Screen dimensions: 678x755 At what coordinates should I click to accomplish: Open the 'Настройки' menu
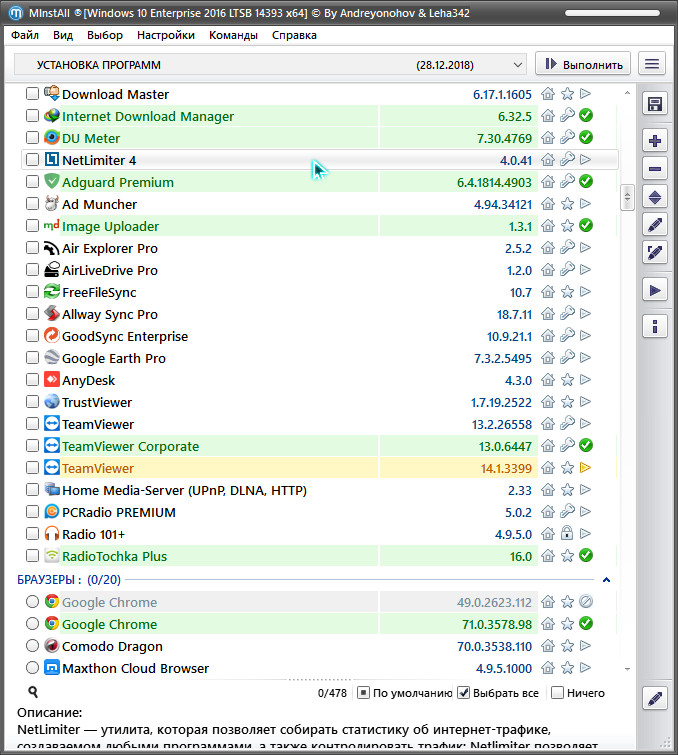166,35
